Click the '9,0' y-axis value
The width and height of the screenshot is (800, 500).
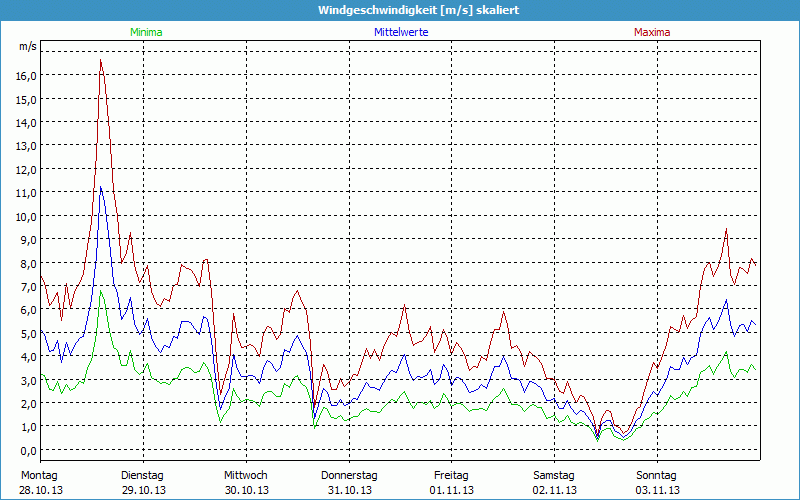[x=28, y=239]
